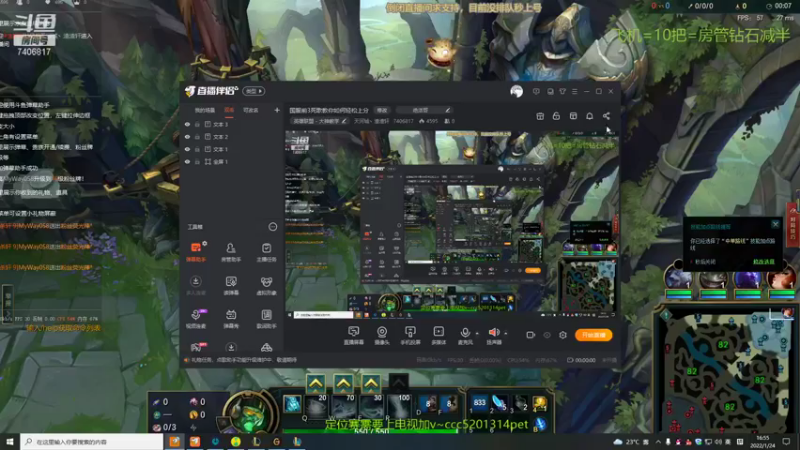Select the red underlined tab in sources panel
Viewport: 800px width, 450px height.
coord(229,110)
